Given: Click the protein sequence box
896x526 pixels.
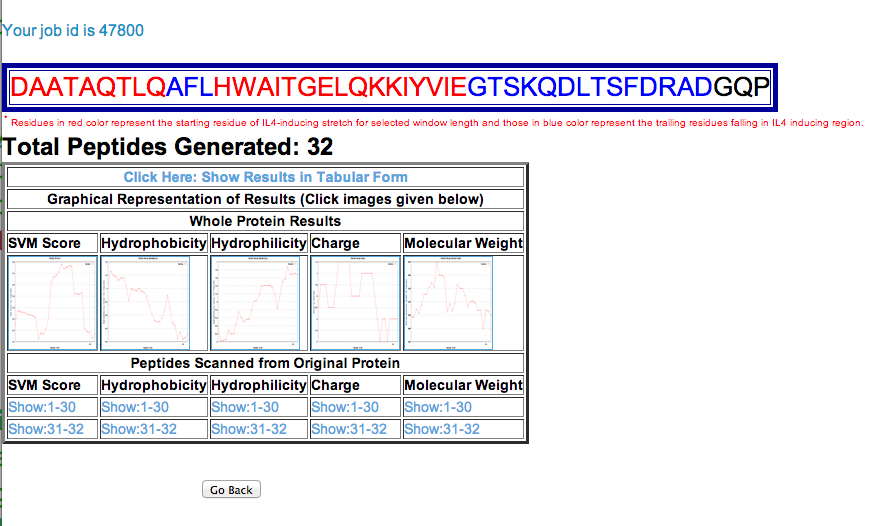Looking at the screenshot, I should tap(389, 87).
